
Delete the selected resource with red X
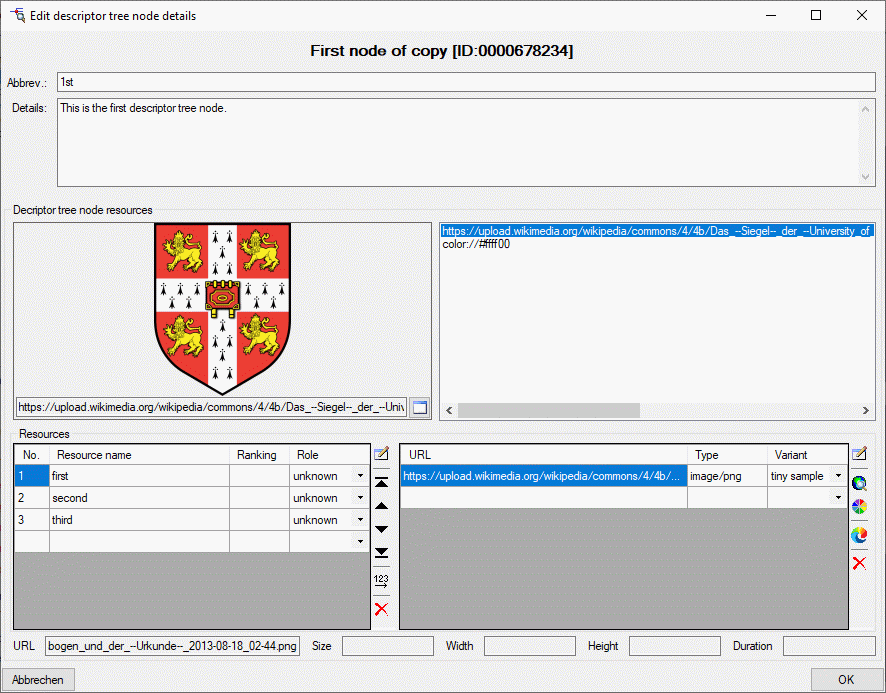click(381, 609)
